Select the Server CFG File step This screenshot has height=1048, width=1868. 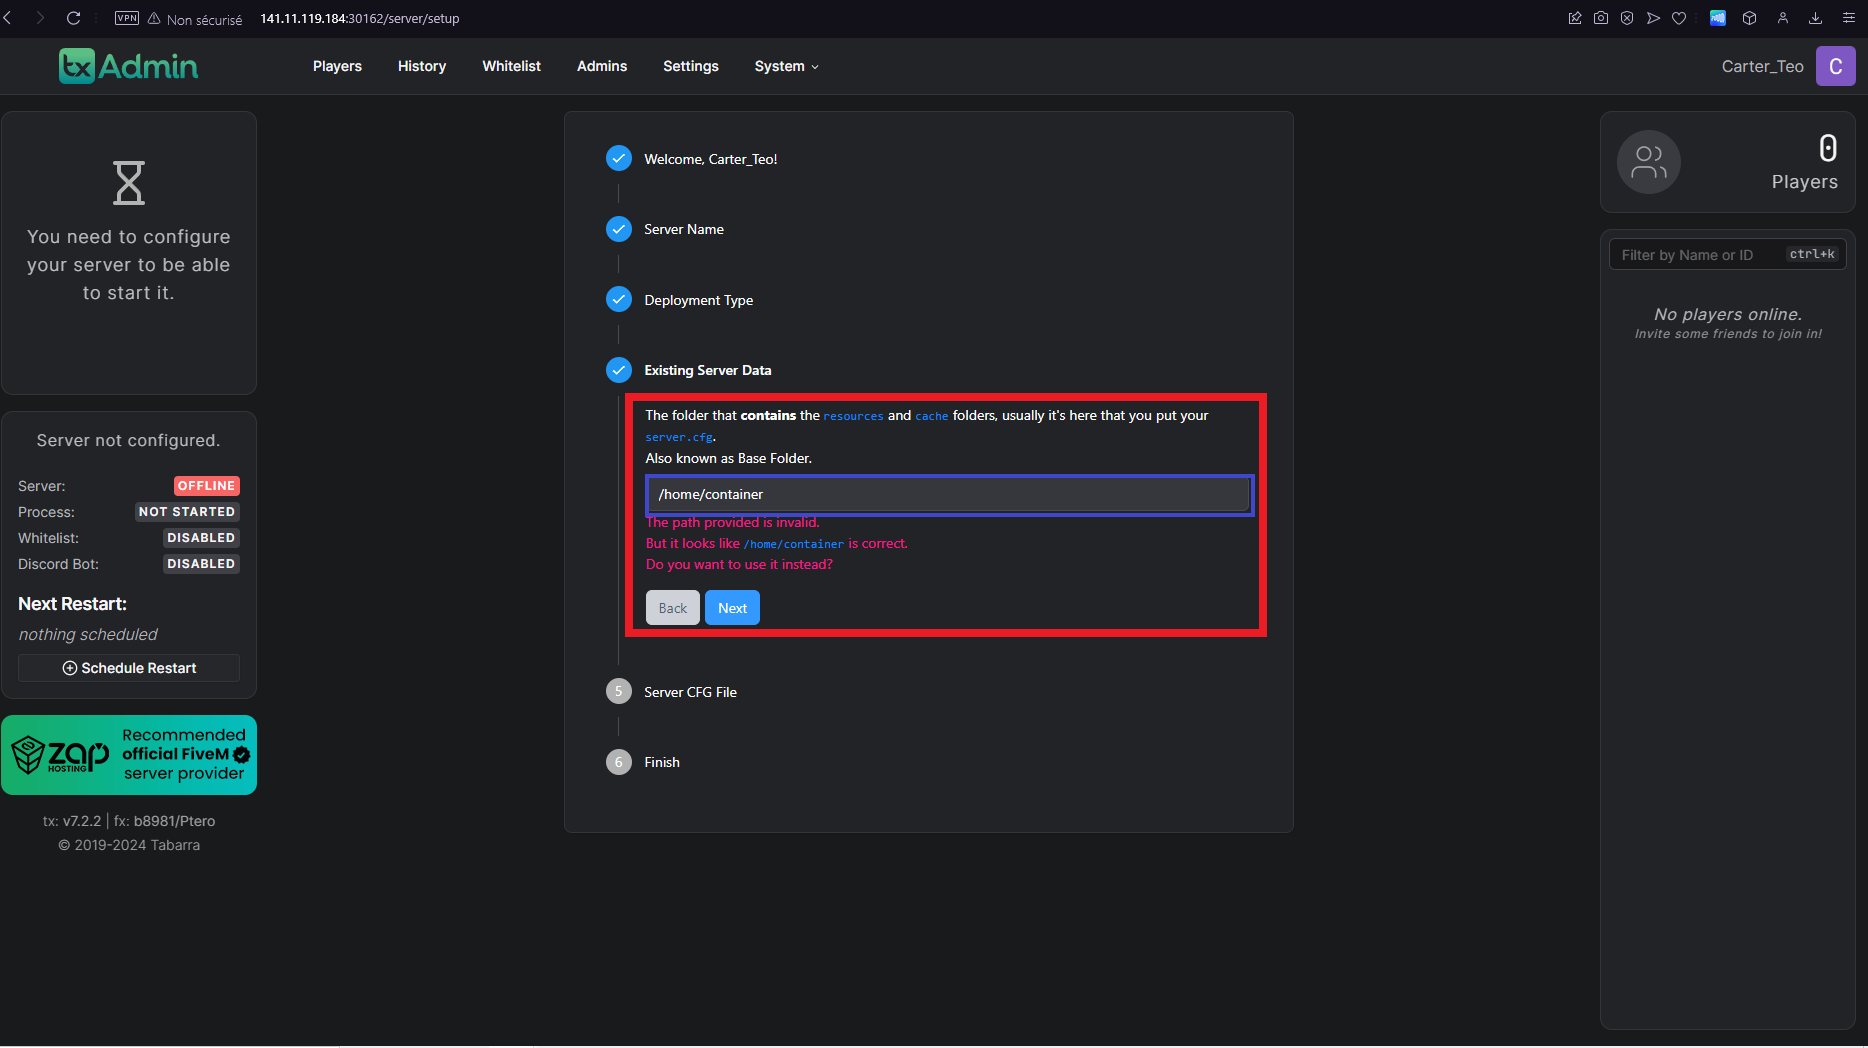[690, 692]
